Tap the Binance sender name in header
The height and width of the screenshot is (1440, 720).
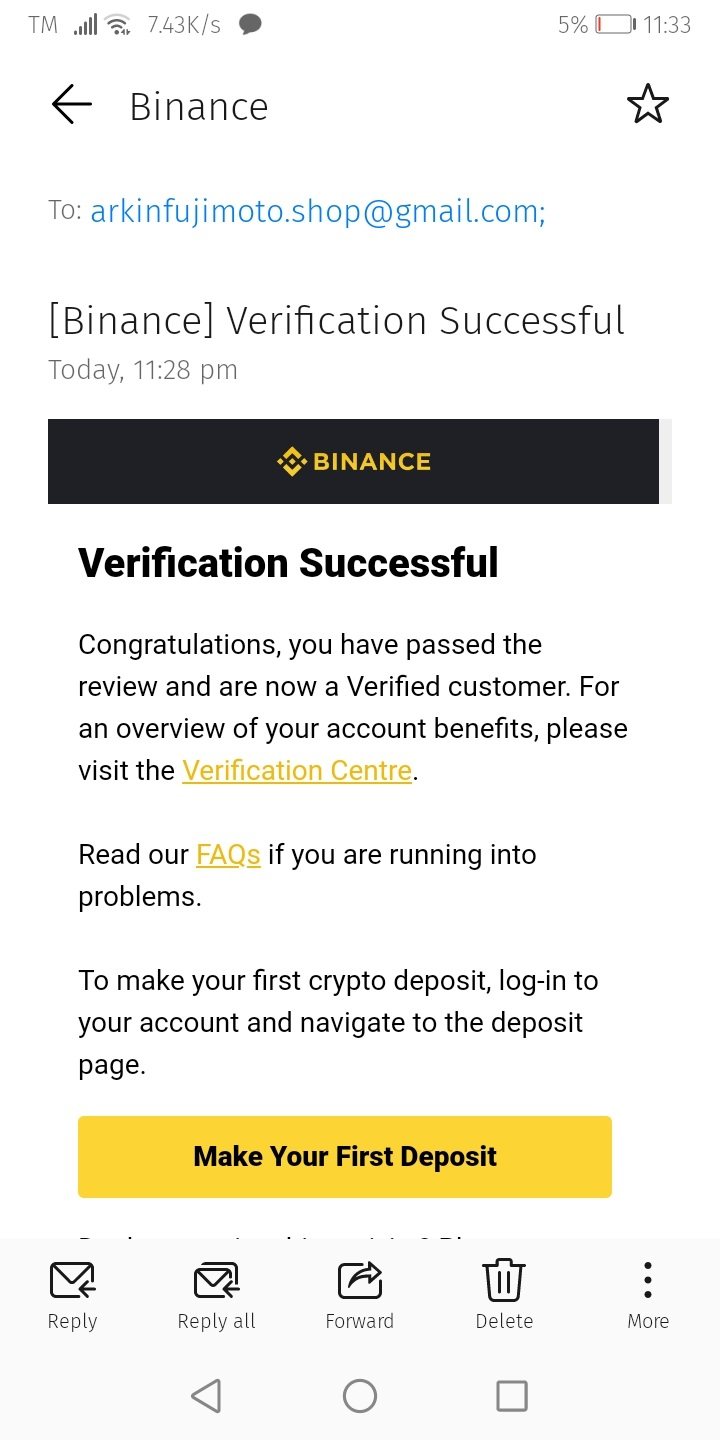(x=199, y=107)
